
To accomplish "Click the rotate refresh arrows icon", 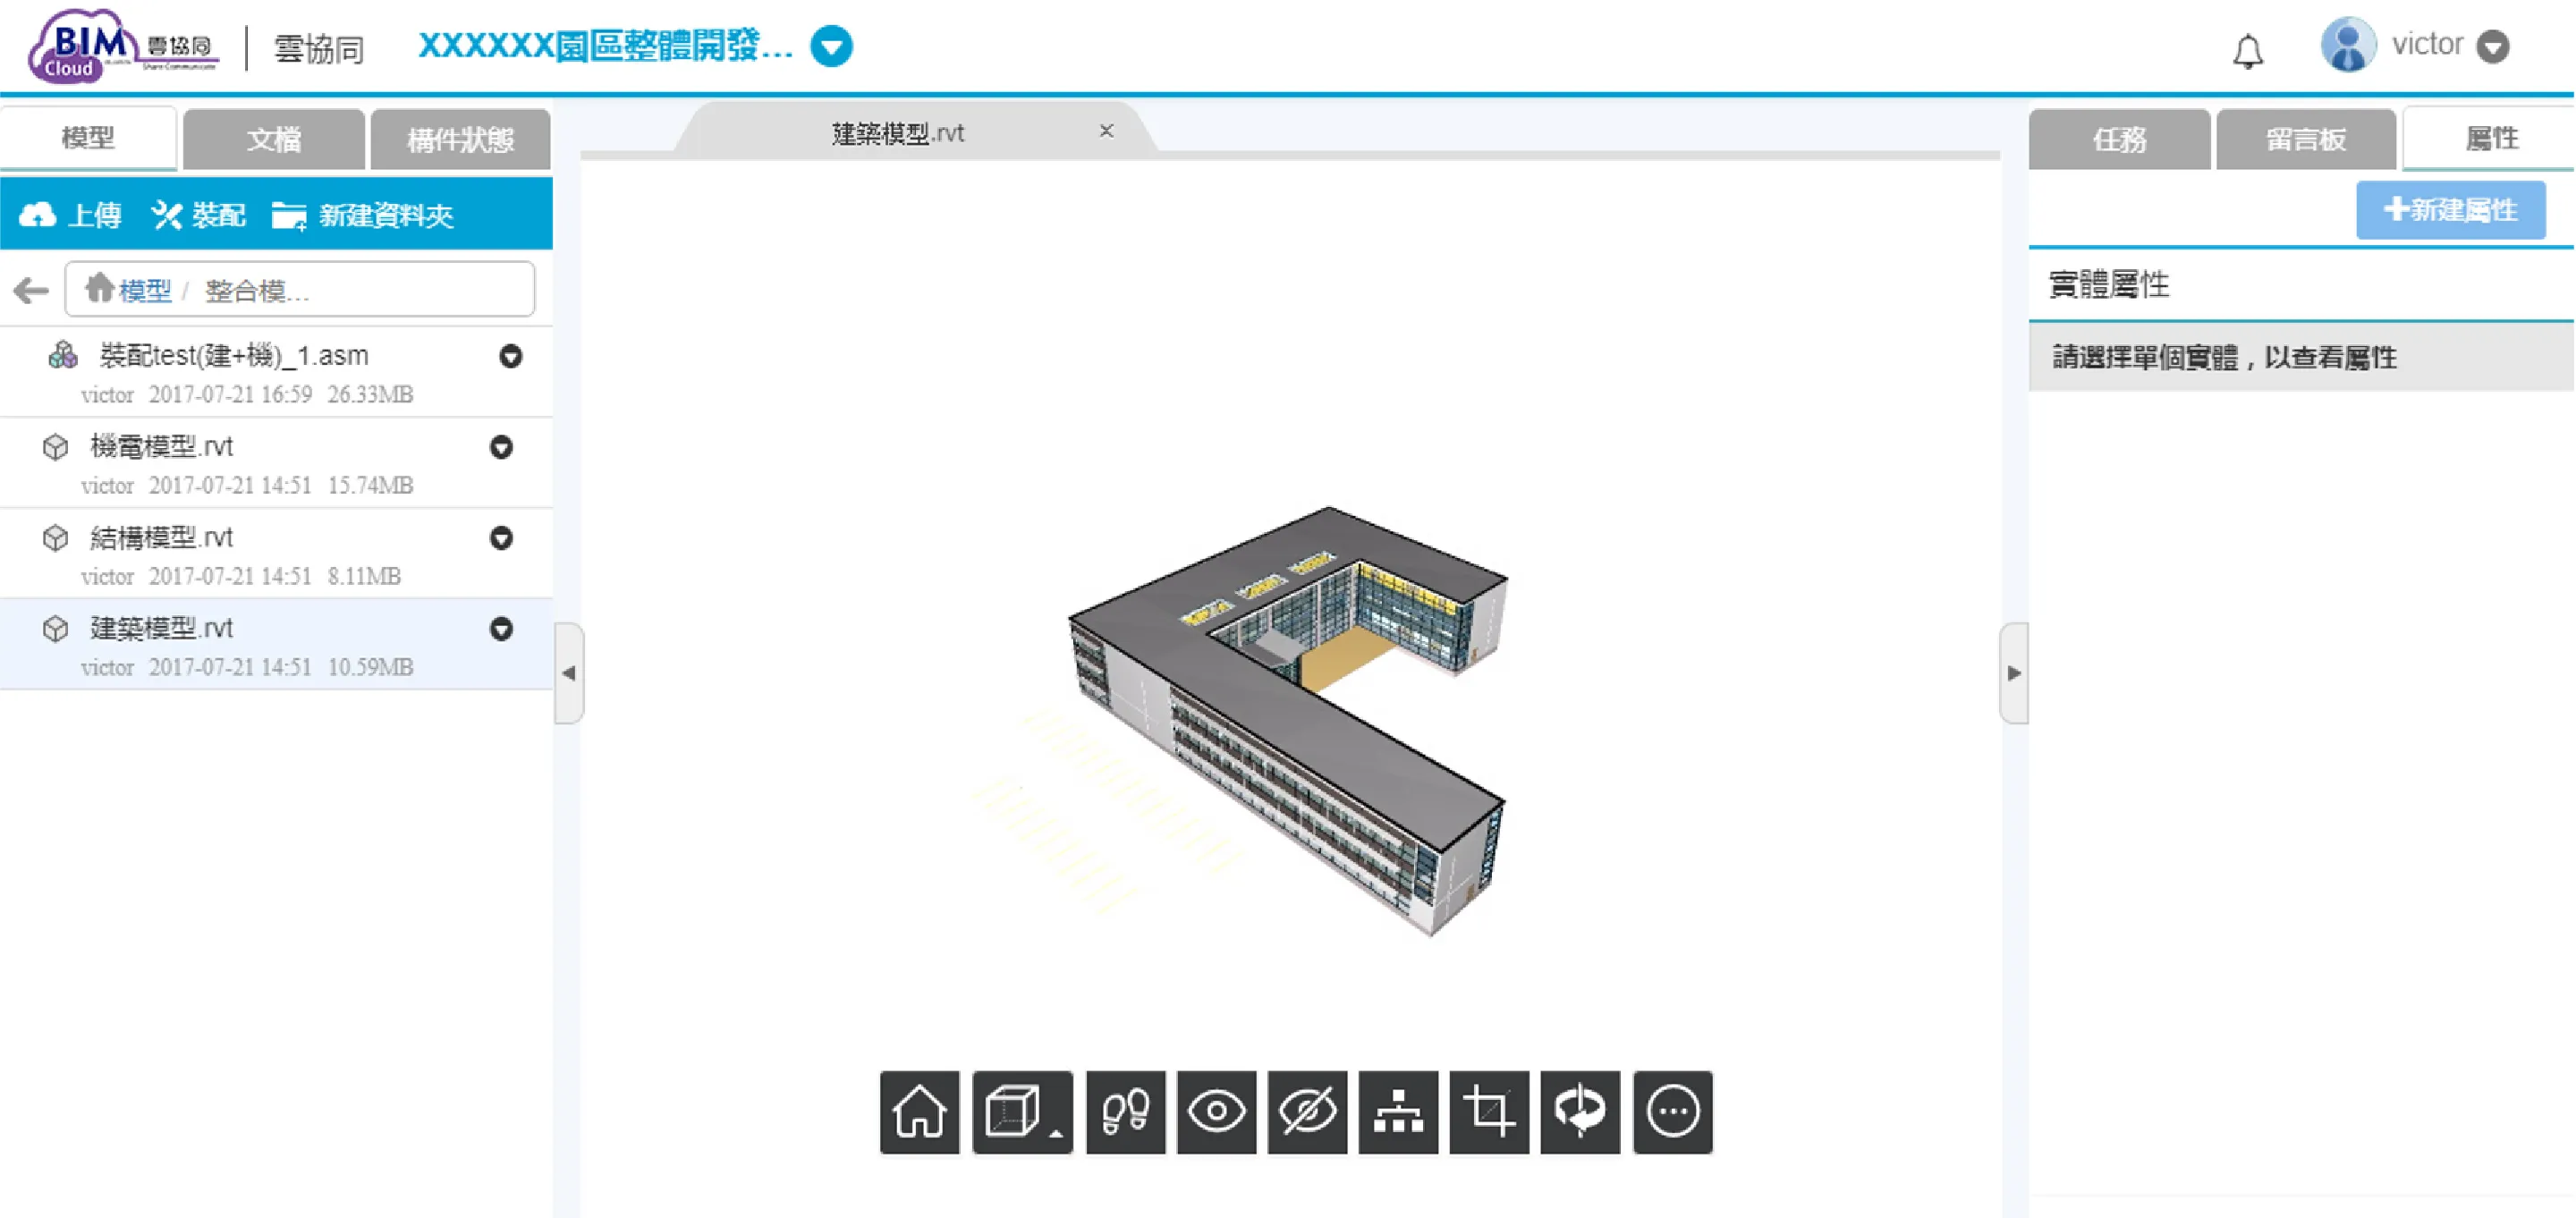I will [x=1580, y=1112].
